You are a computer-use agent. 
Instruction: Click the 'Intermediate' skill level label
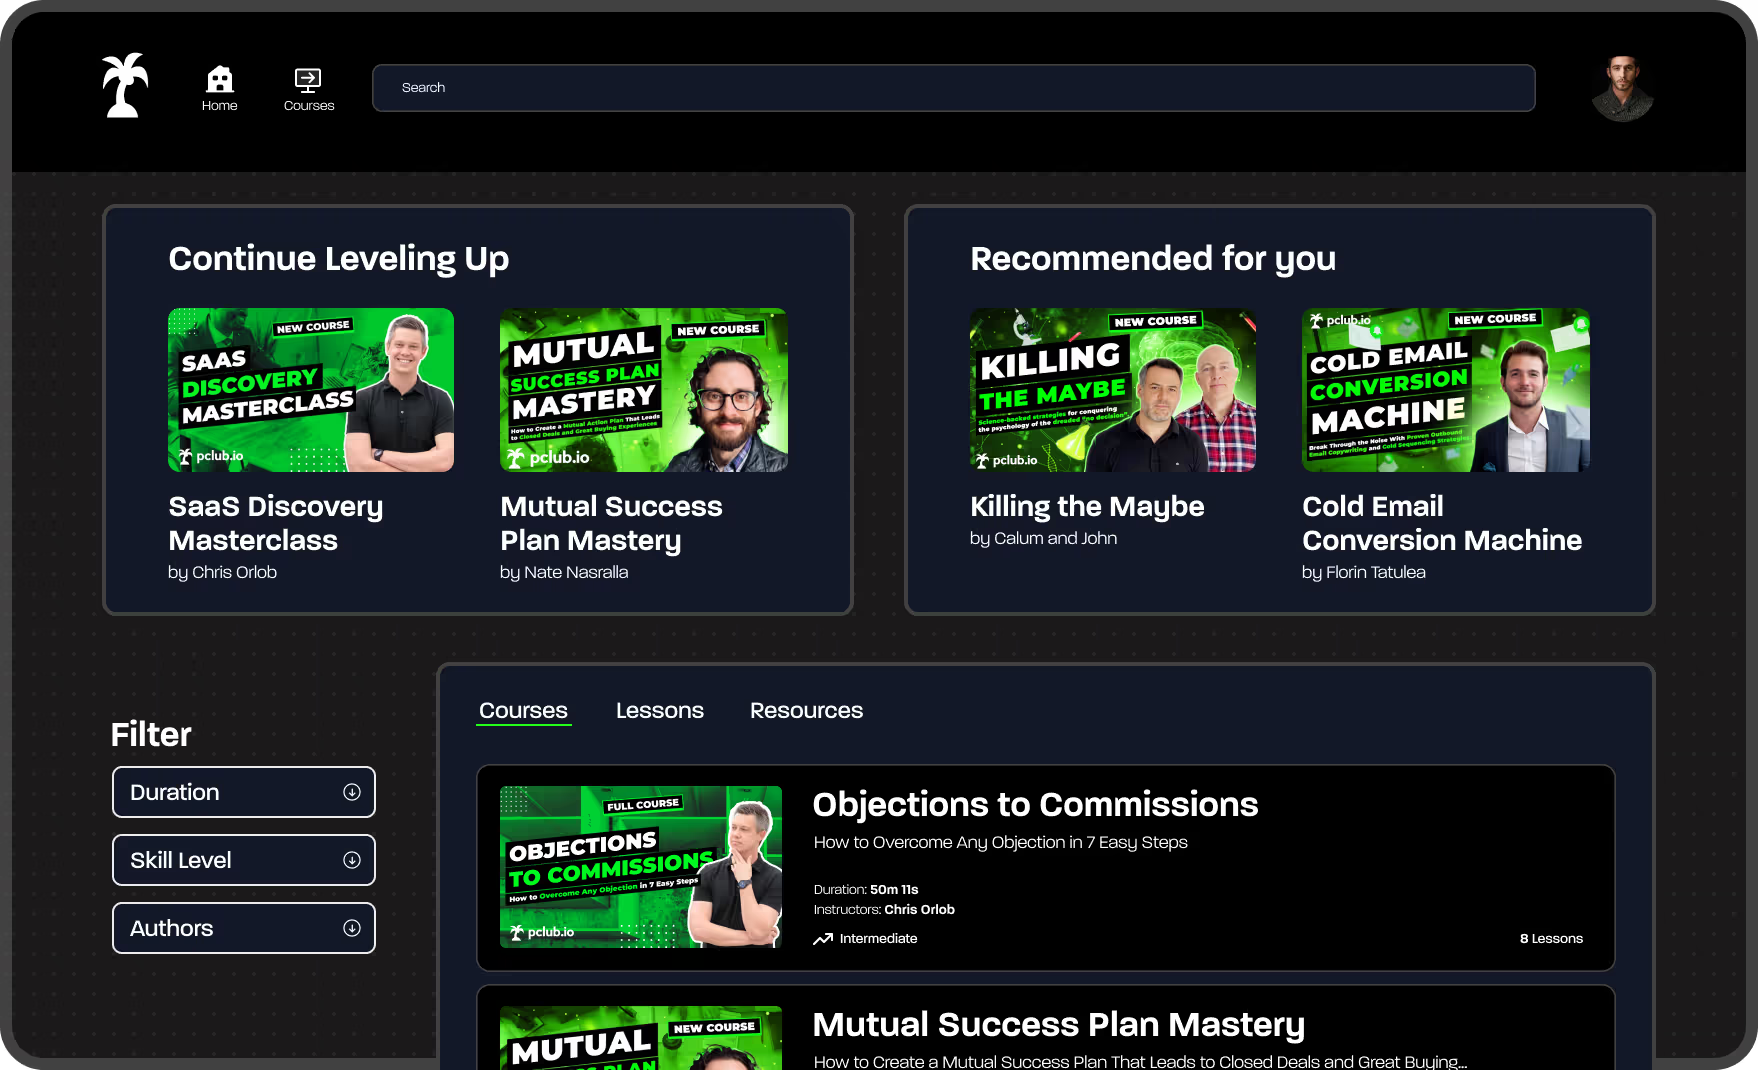[878, 939]
